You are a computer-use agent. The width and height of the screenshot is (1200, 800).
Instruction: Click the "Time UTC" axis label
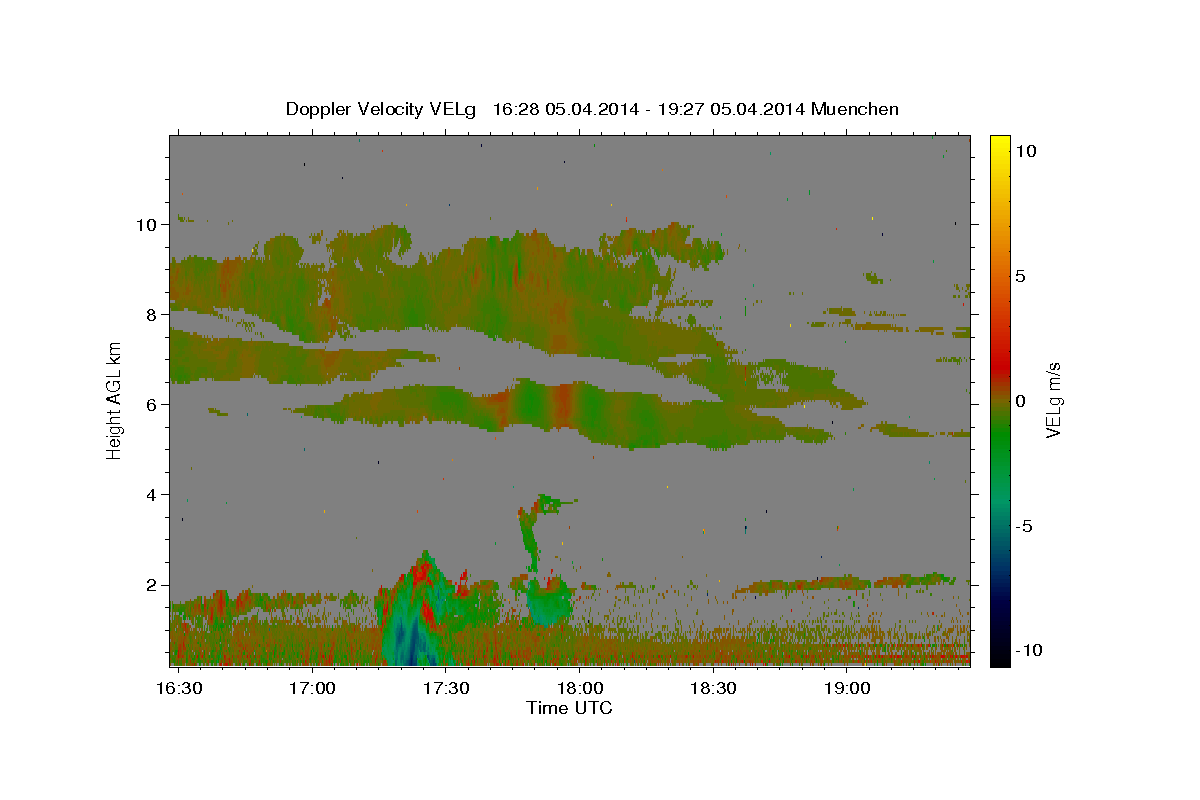pyautogui.click(x=569, y=708)
